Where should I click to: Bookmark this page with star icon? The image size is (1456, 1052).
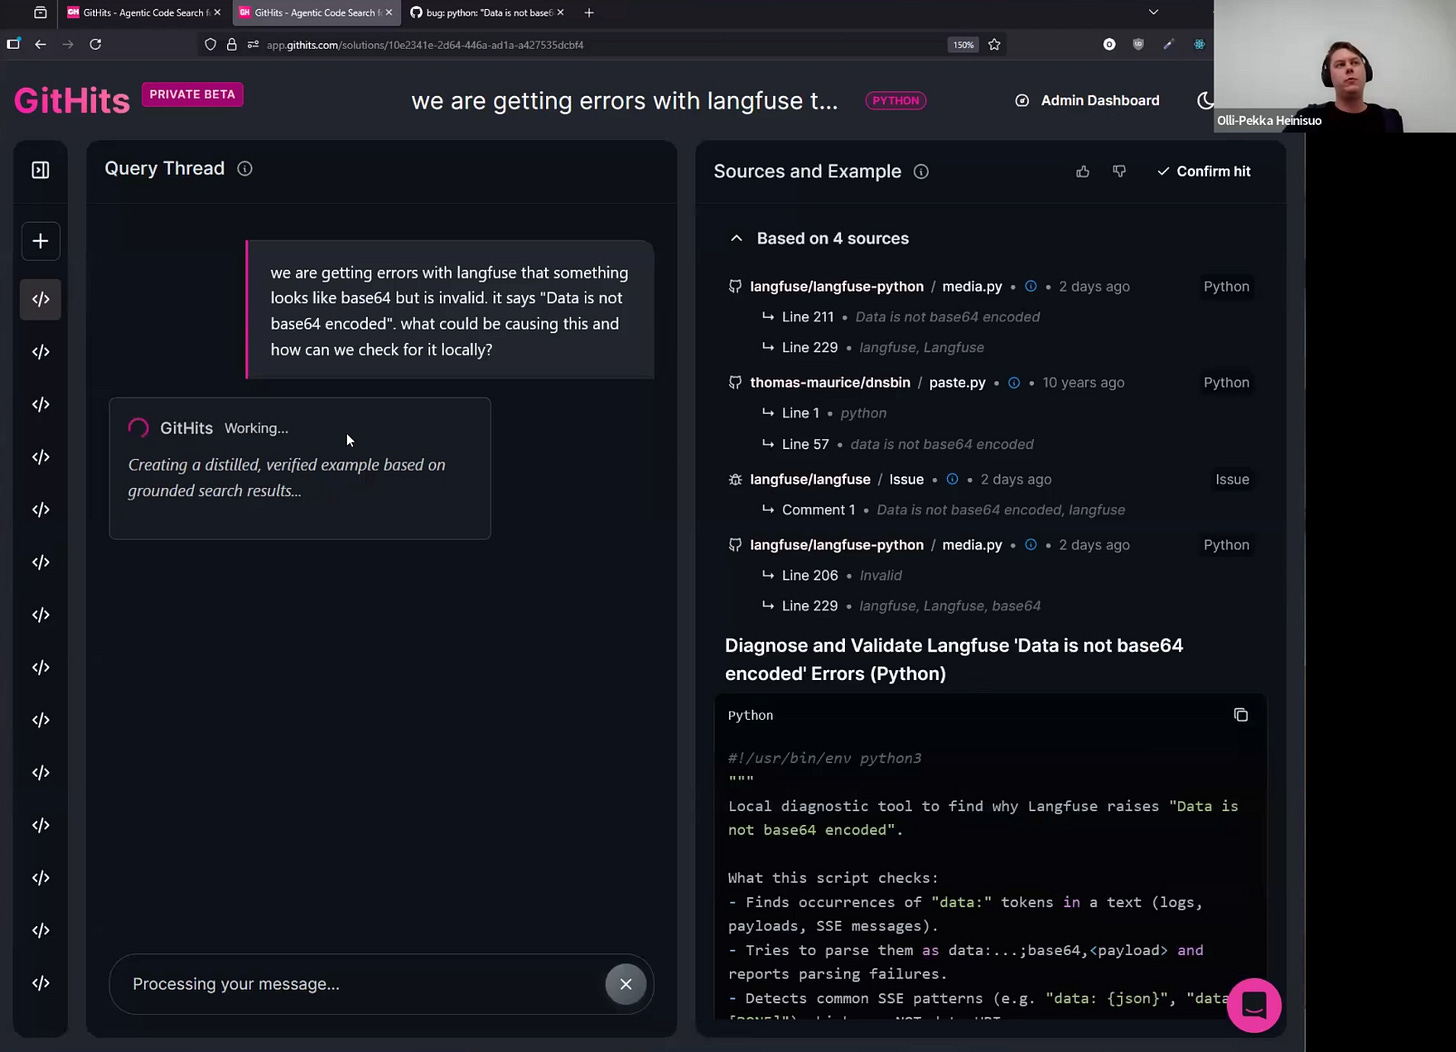coord(994,44)
